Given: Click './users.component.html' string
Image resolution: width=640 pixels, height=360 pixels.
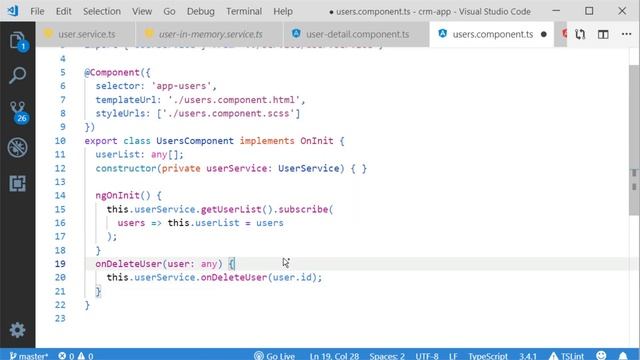Looking at the screenshot, I should (x=234, y=100).
